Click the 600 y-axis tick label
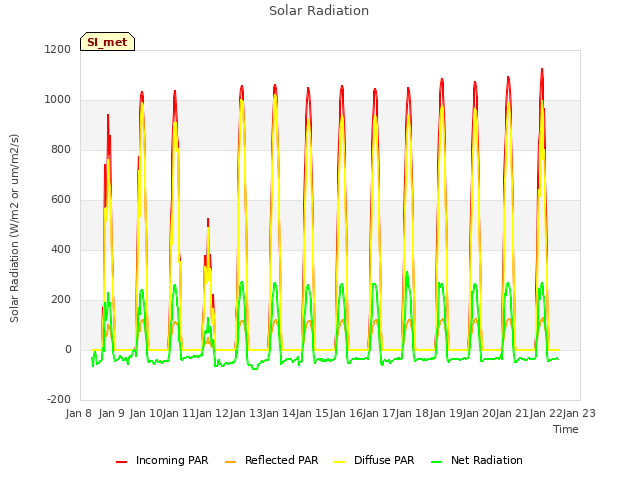This screenshot has height=480, width=640. [61, 200]
